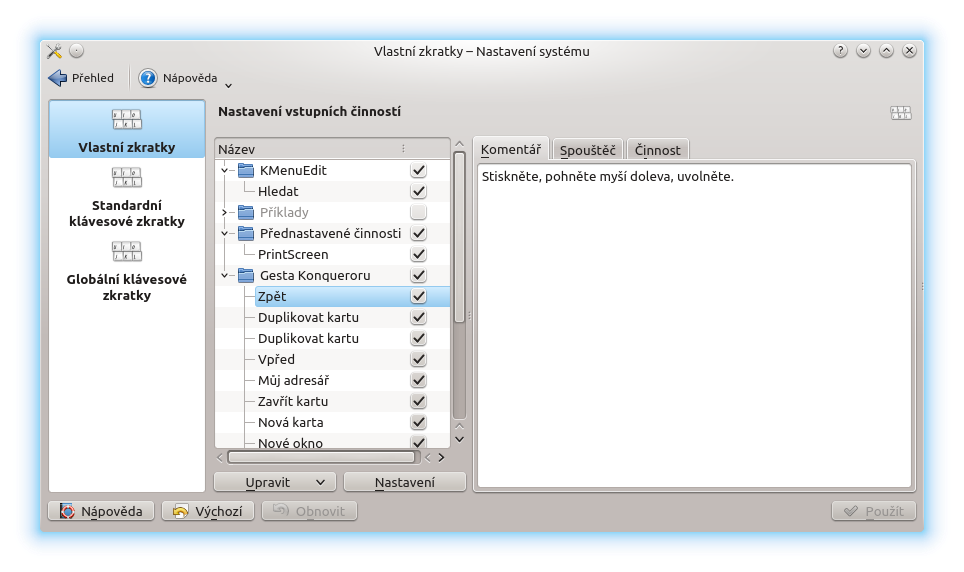Image resolution: width=964 pixels, height=572 pixels.
Task: Switch to the Komentář tab
Action: 511,149
